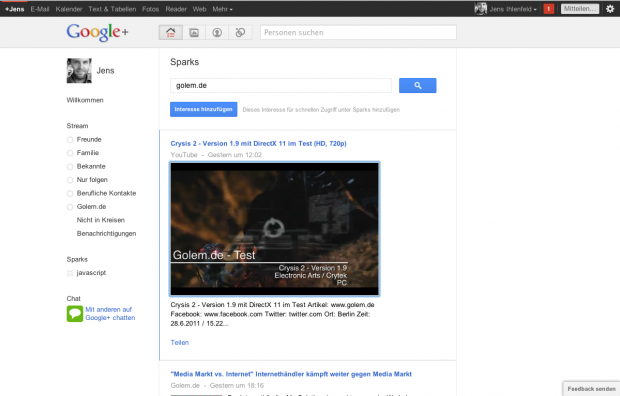Select the Golem.de circle stream

click(x=91, y=207)
